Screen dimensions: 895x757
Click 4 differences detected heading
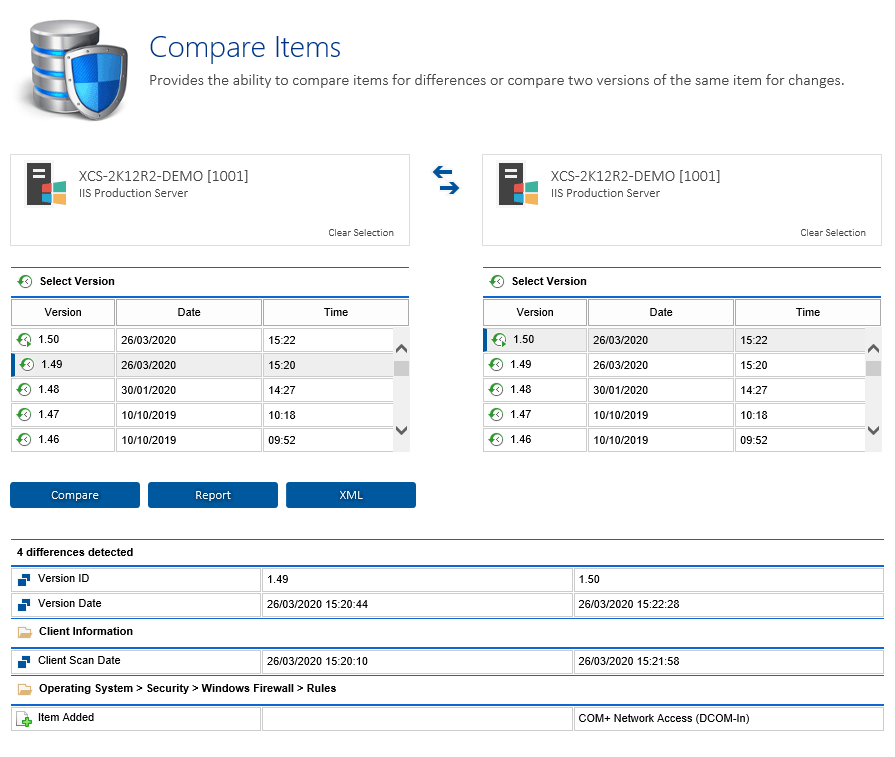click(75, 553)
